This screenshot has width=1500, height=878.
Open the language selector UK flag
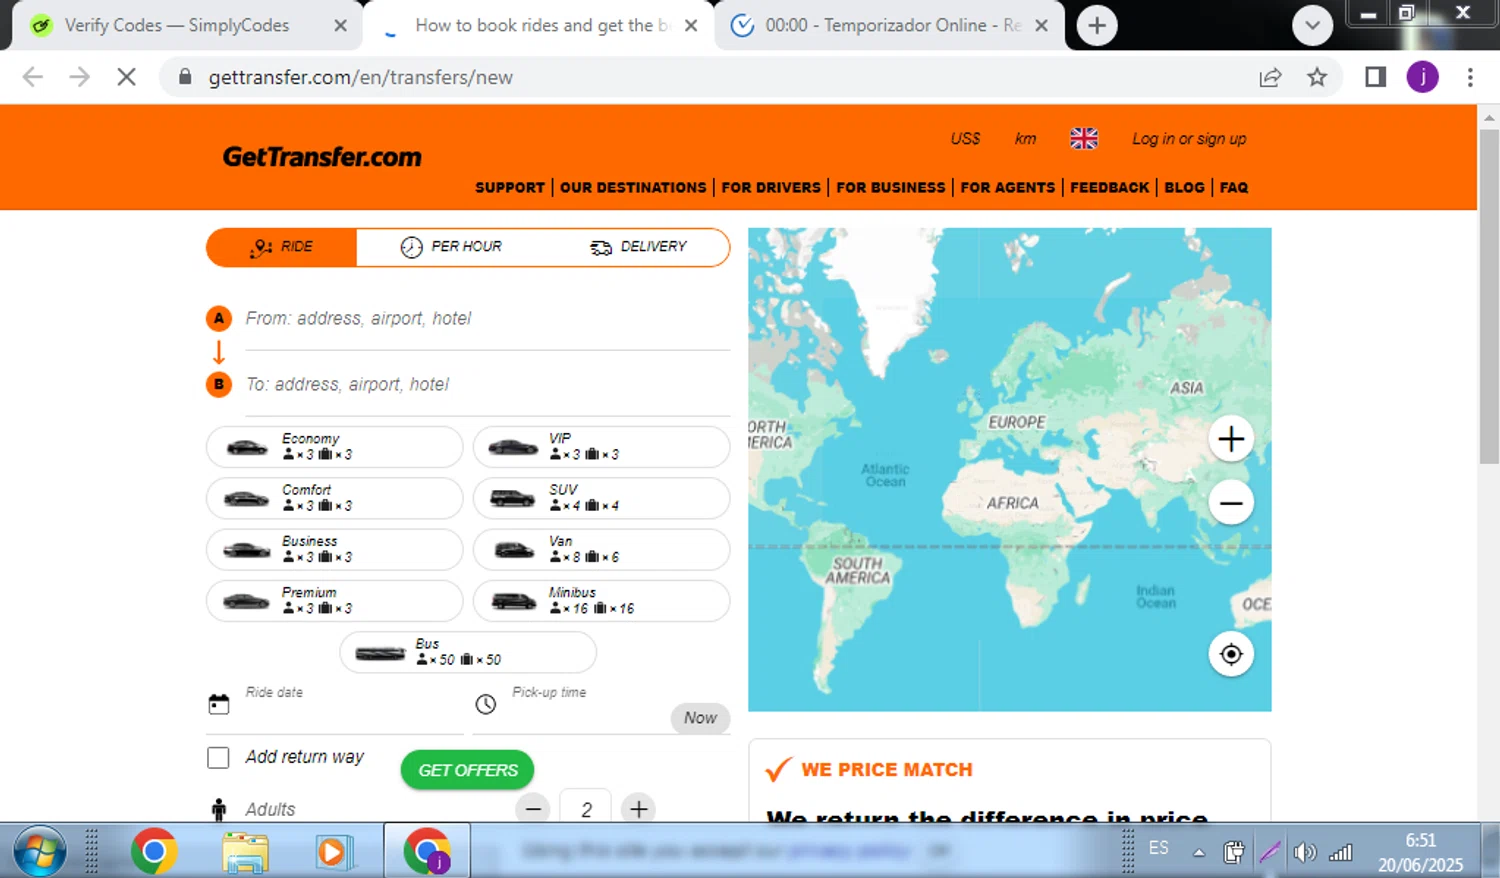pos(1084,139)
